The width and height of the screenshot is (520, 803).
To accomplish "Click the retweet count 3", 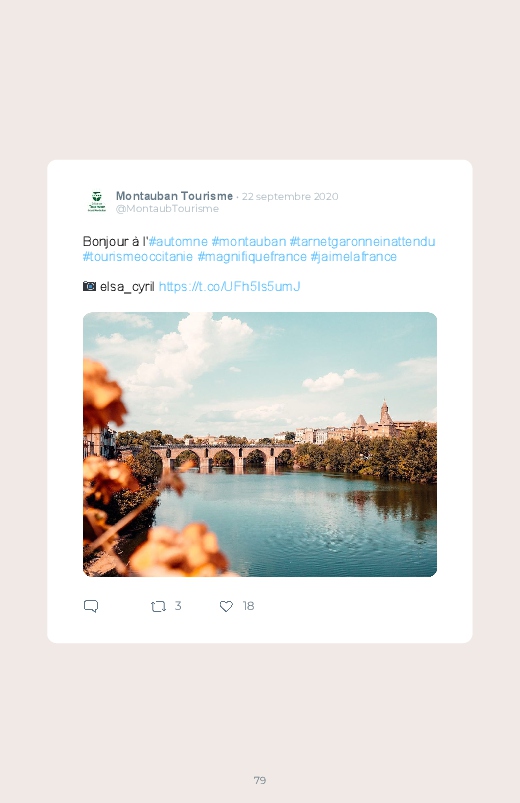I will [178, 606].
